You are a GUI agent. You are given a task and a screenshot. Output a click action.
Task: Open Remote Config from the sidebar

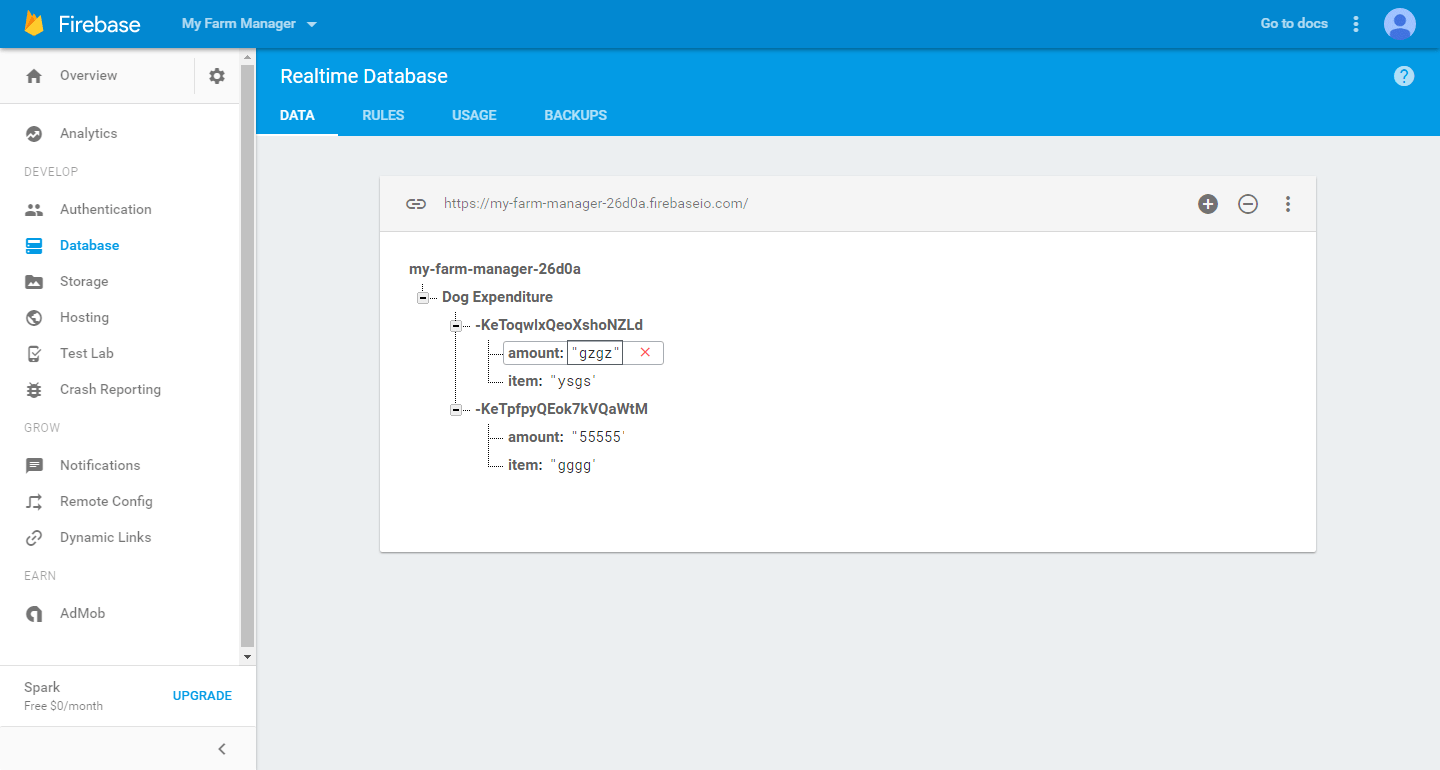(106, 502)
